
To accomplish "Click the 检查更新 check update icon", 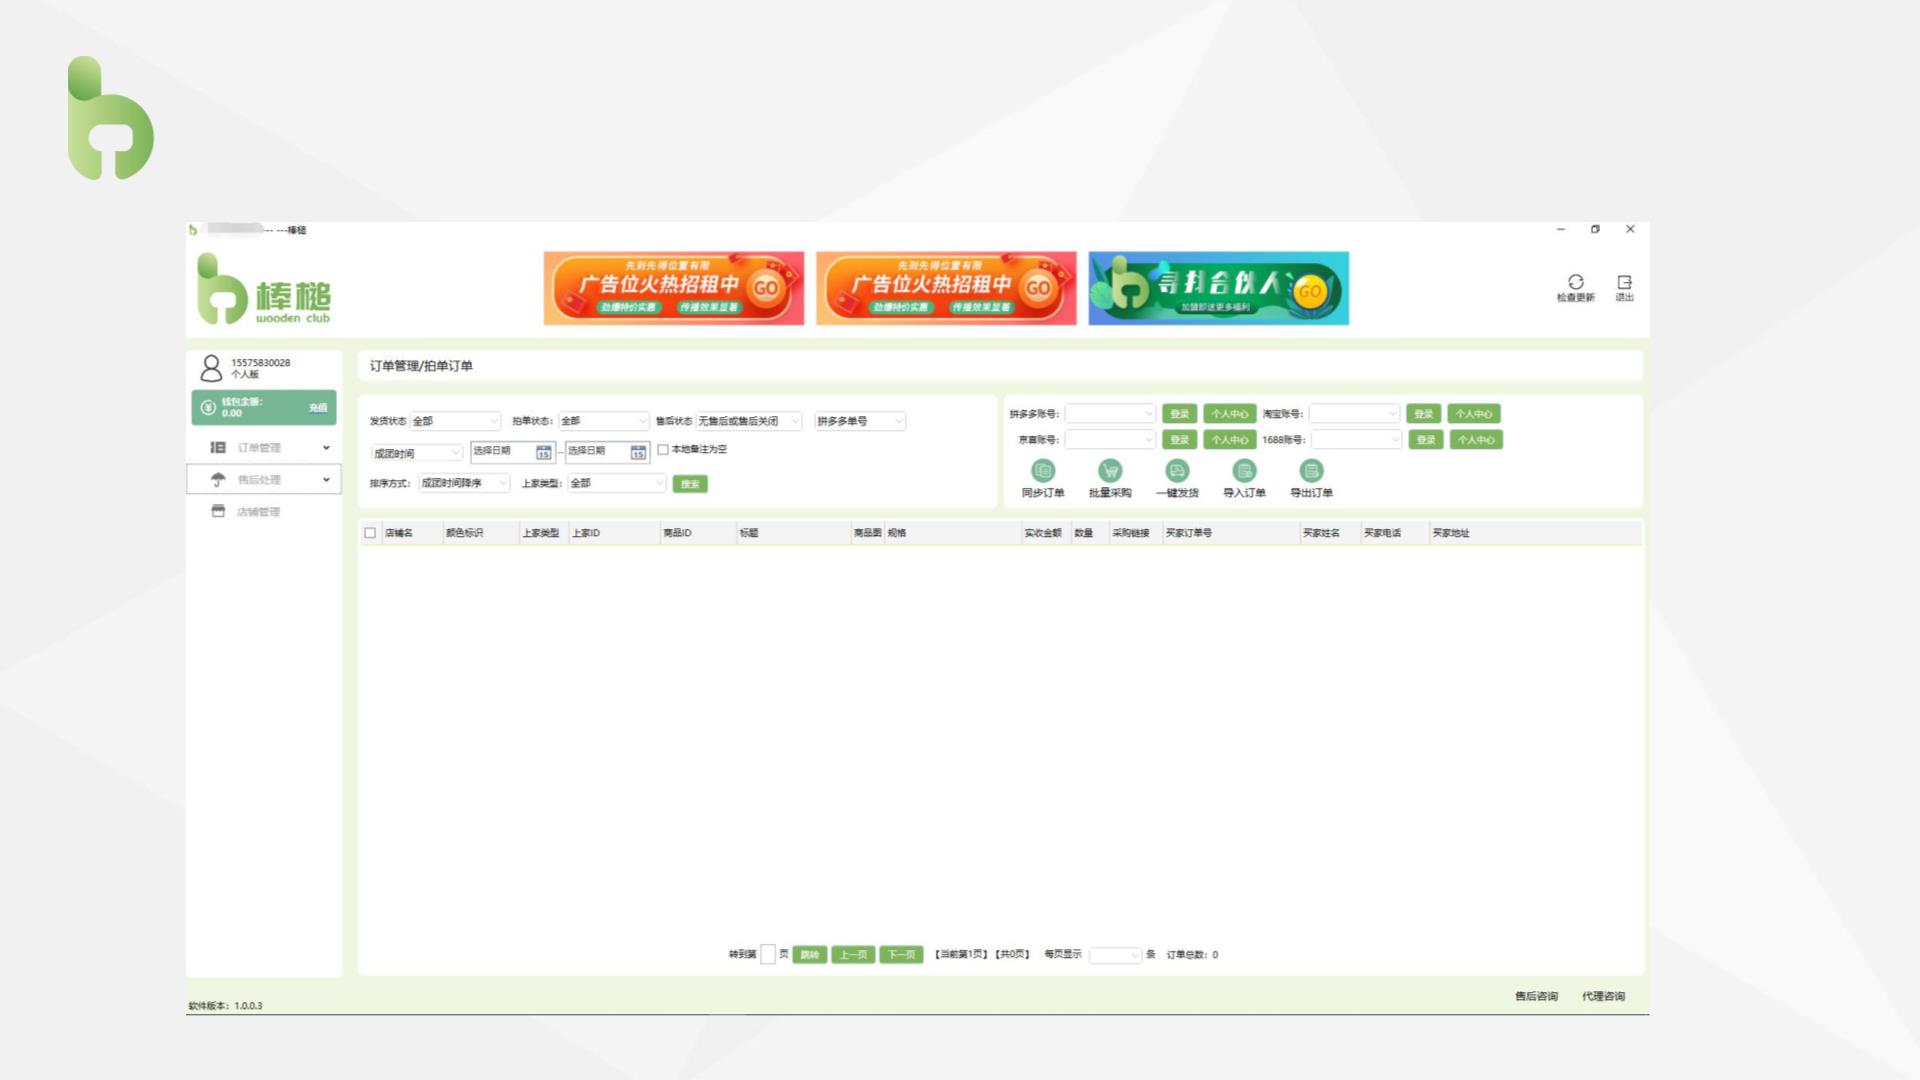I will coord(1575,283).
